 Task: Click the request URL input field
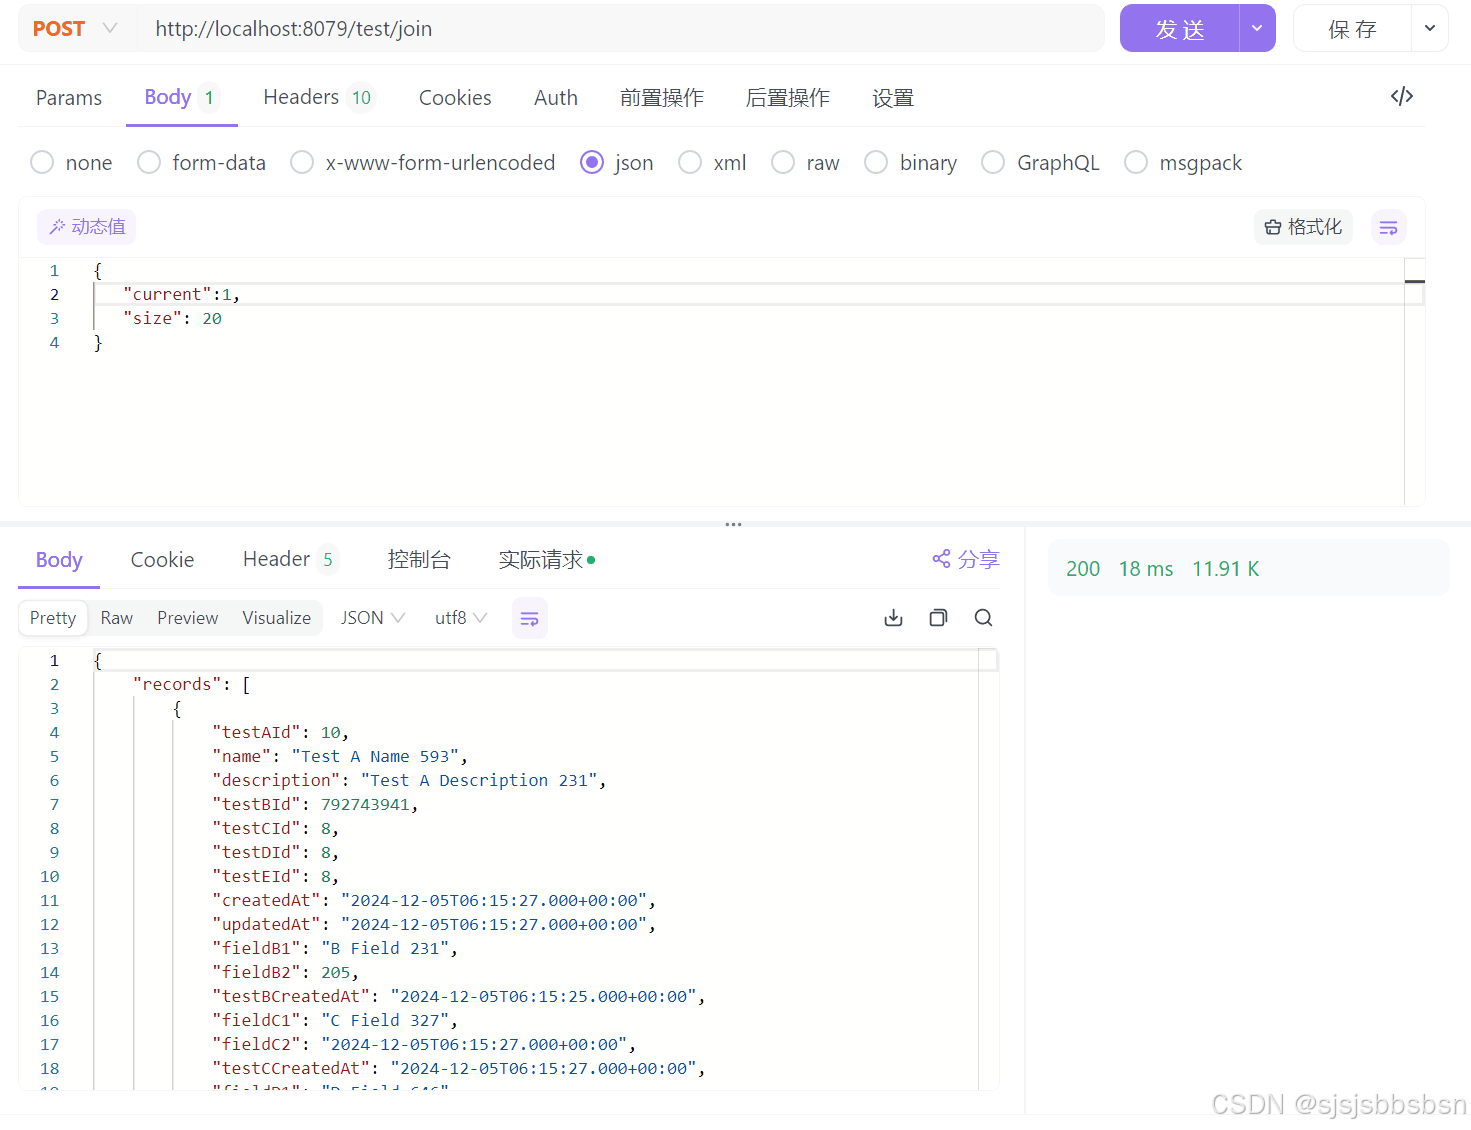(620, 29)
